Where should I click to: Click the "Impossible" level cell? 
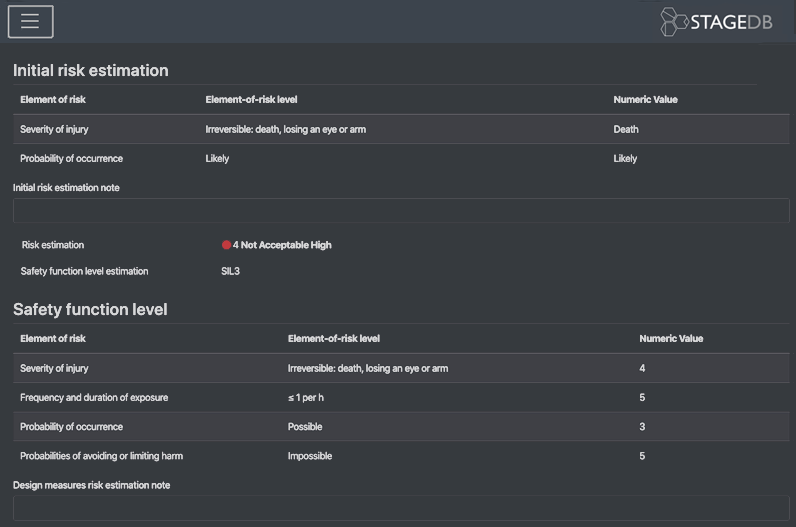coord(310,456)
